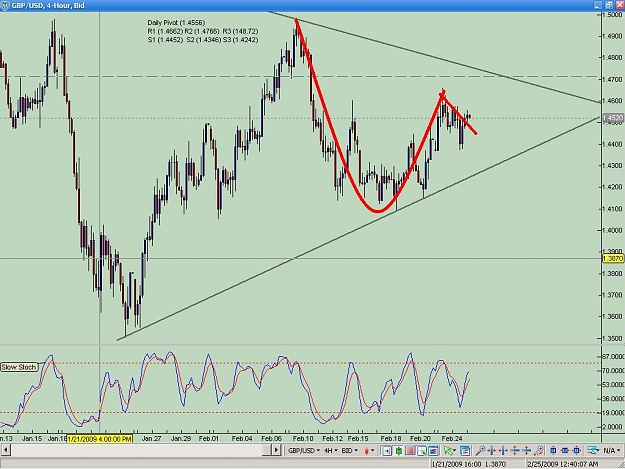625x469 pixels.
Task: Click the yellow 1/21/2009 4:00:00 PM date marker
Action: [x=100, y=439]
